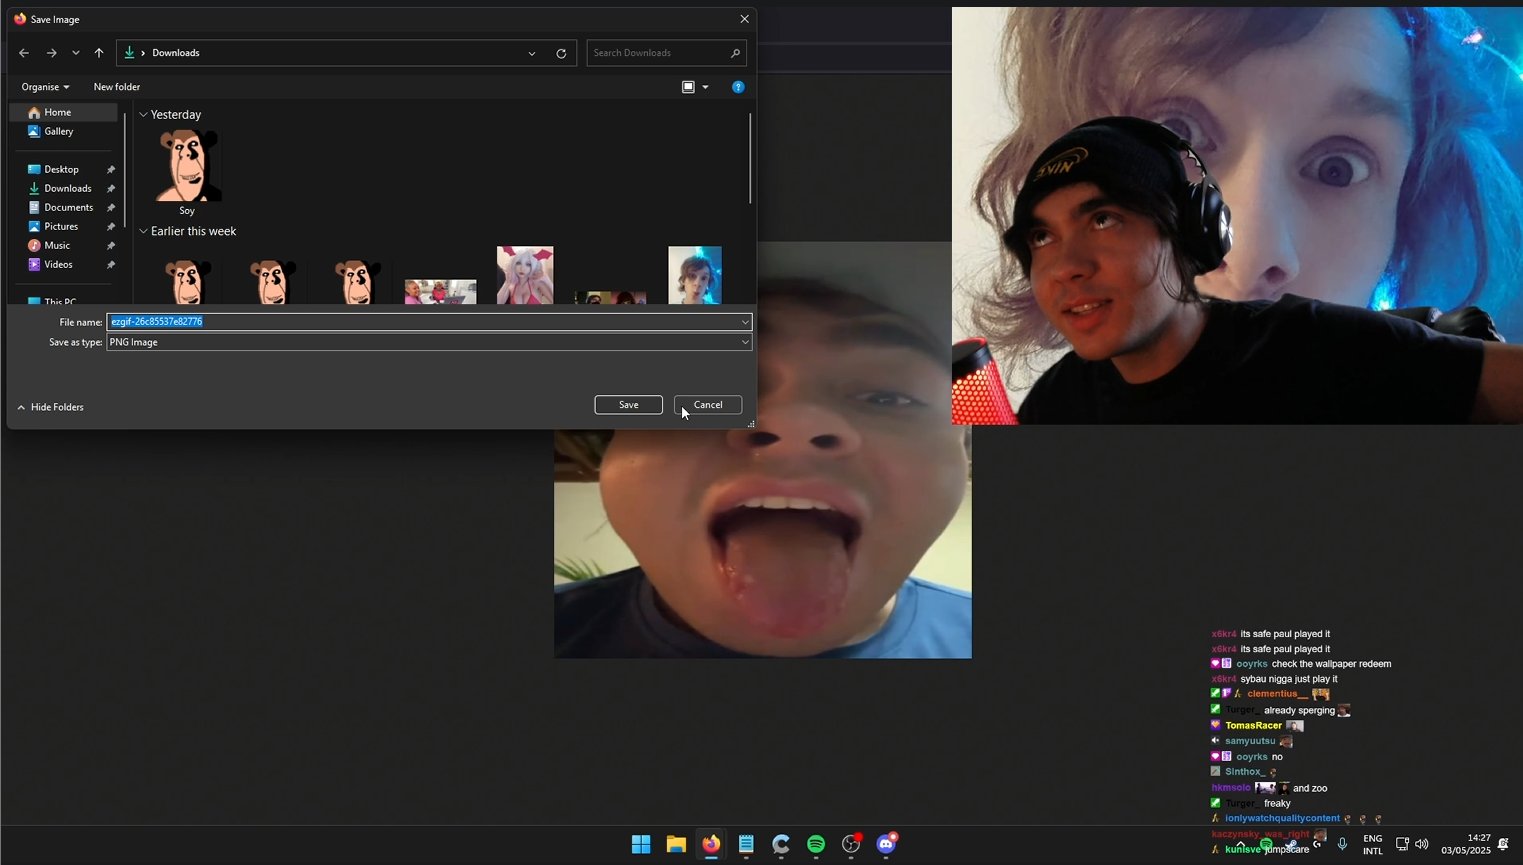
Task: Open network status tray icon
Action: coord(1402,844)
